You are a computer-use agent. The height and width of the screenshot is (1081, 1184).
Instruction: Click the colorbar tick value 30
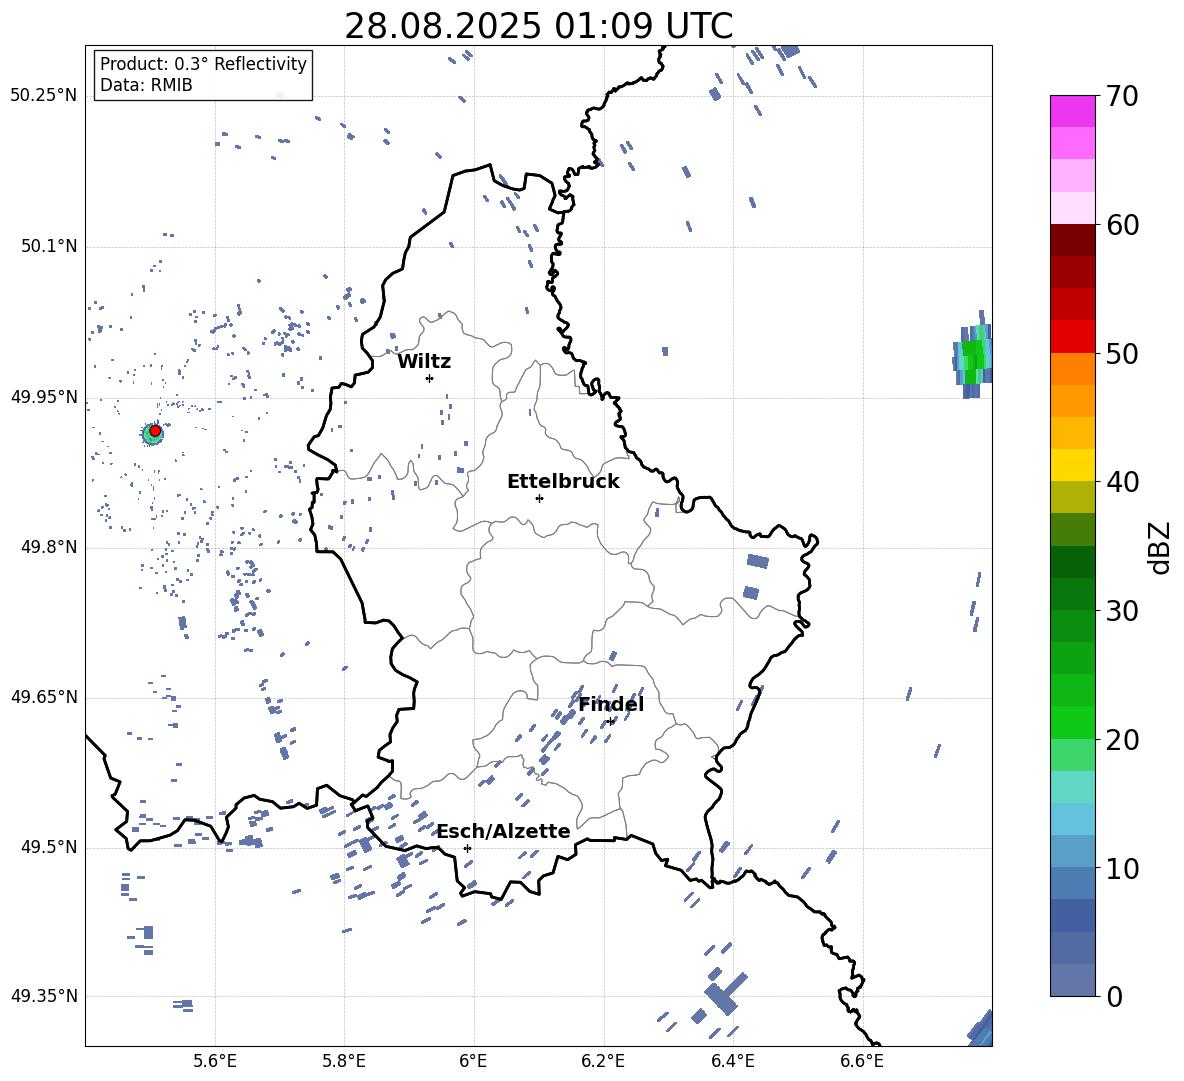pyautogui.click(x=1122, y=610)
